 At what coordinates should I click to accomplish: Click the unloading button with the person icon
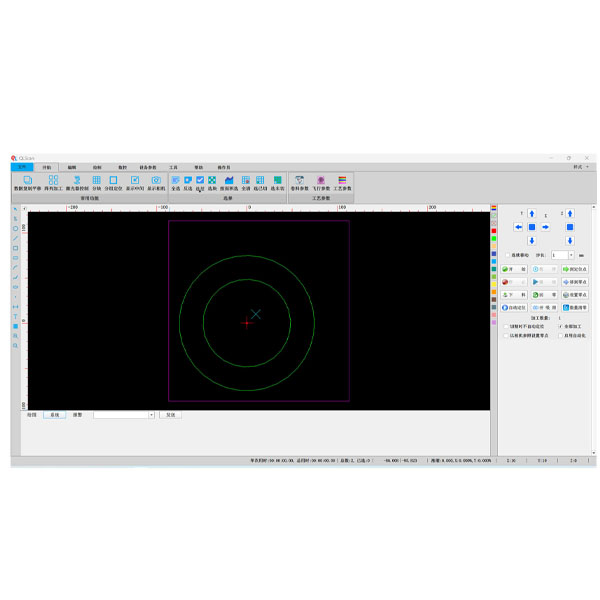[514, 295]
